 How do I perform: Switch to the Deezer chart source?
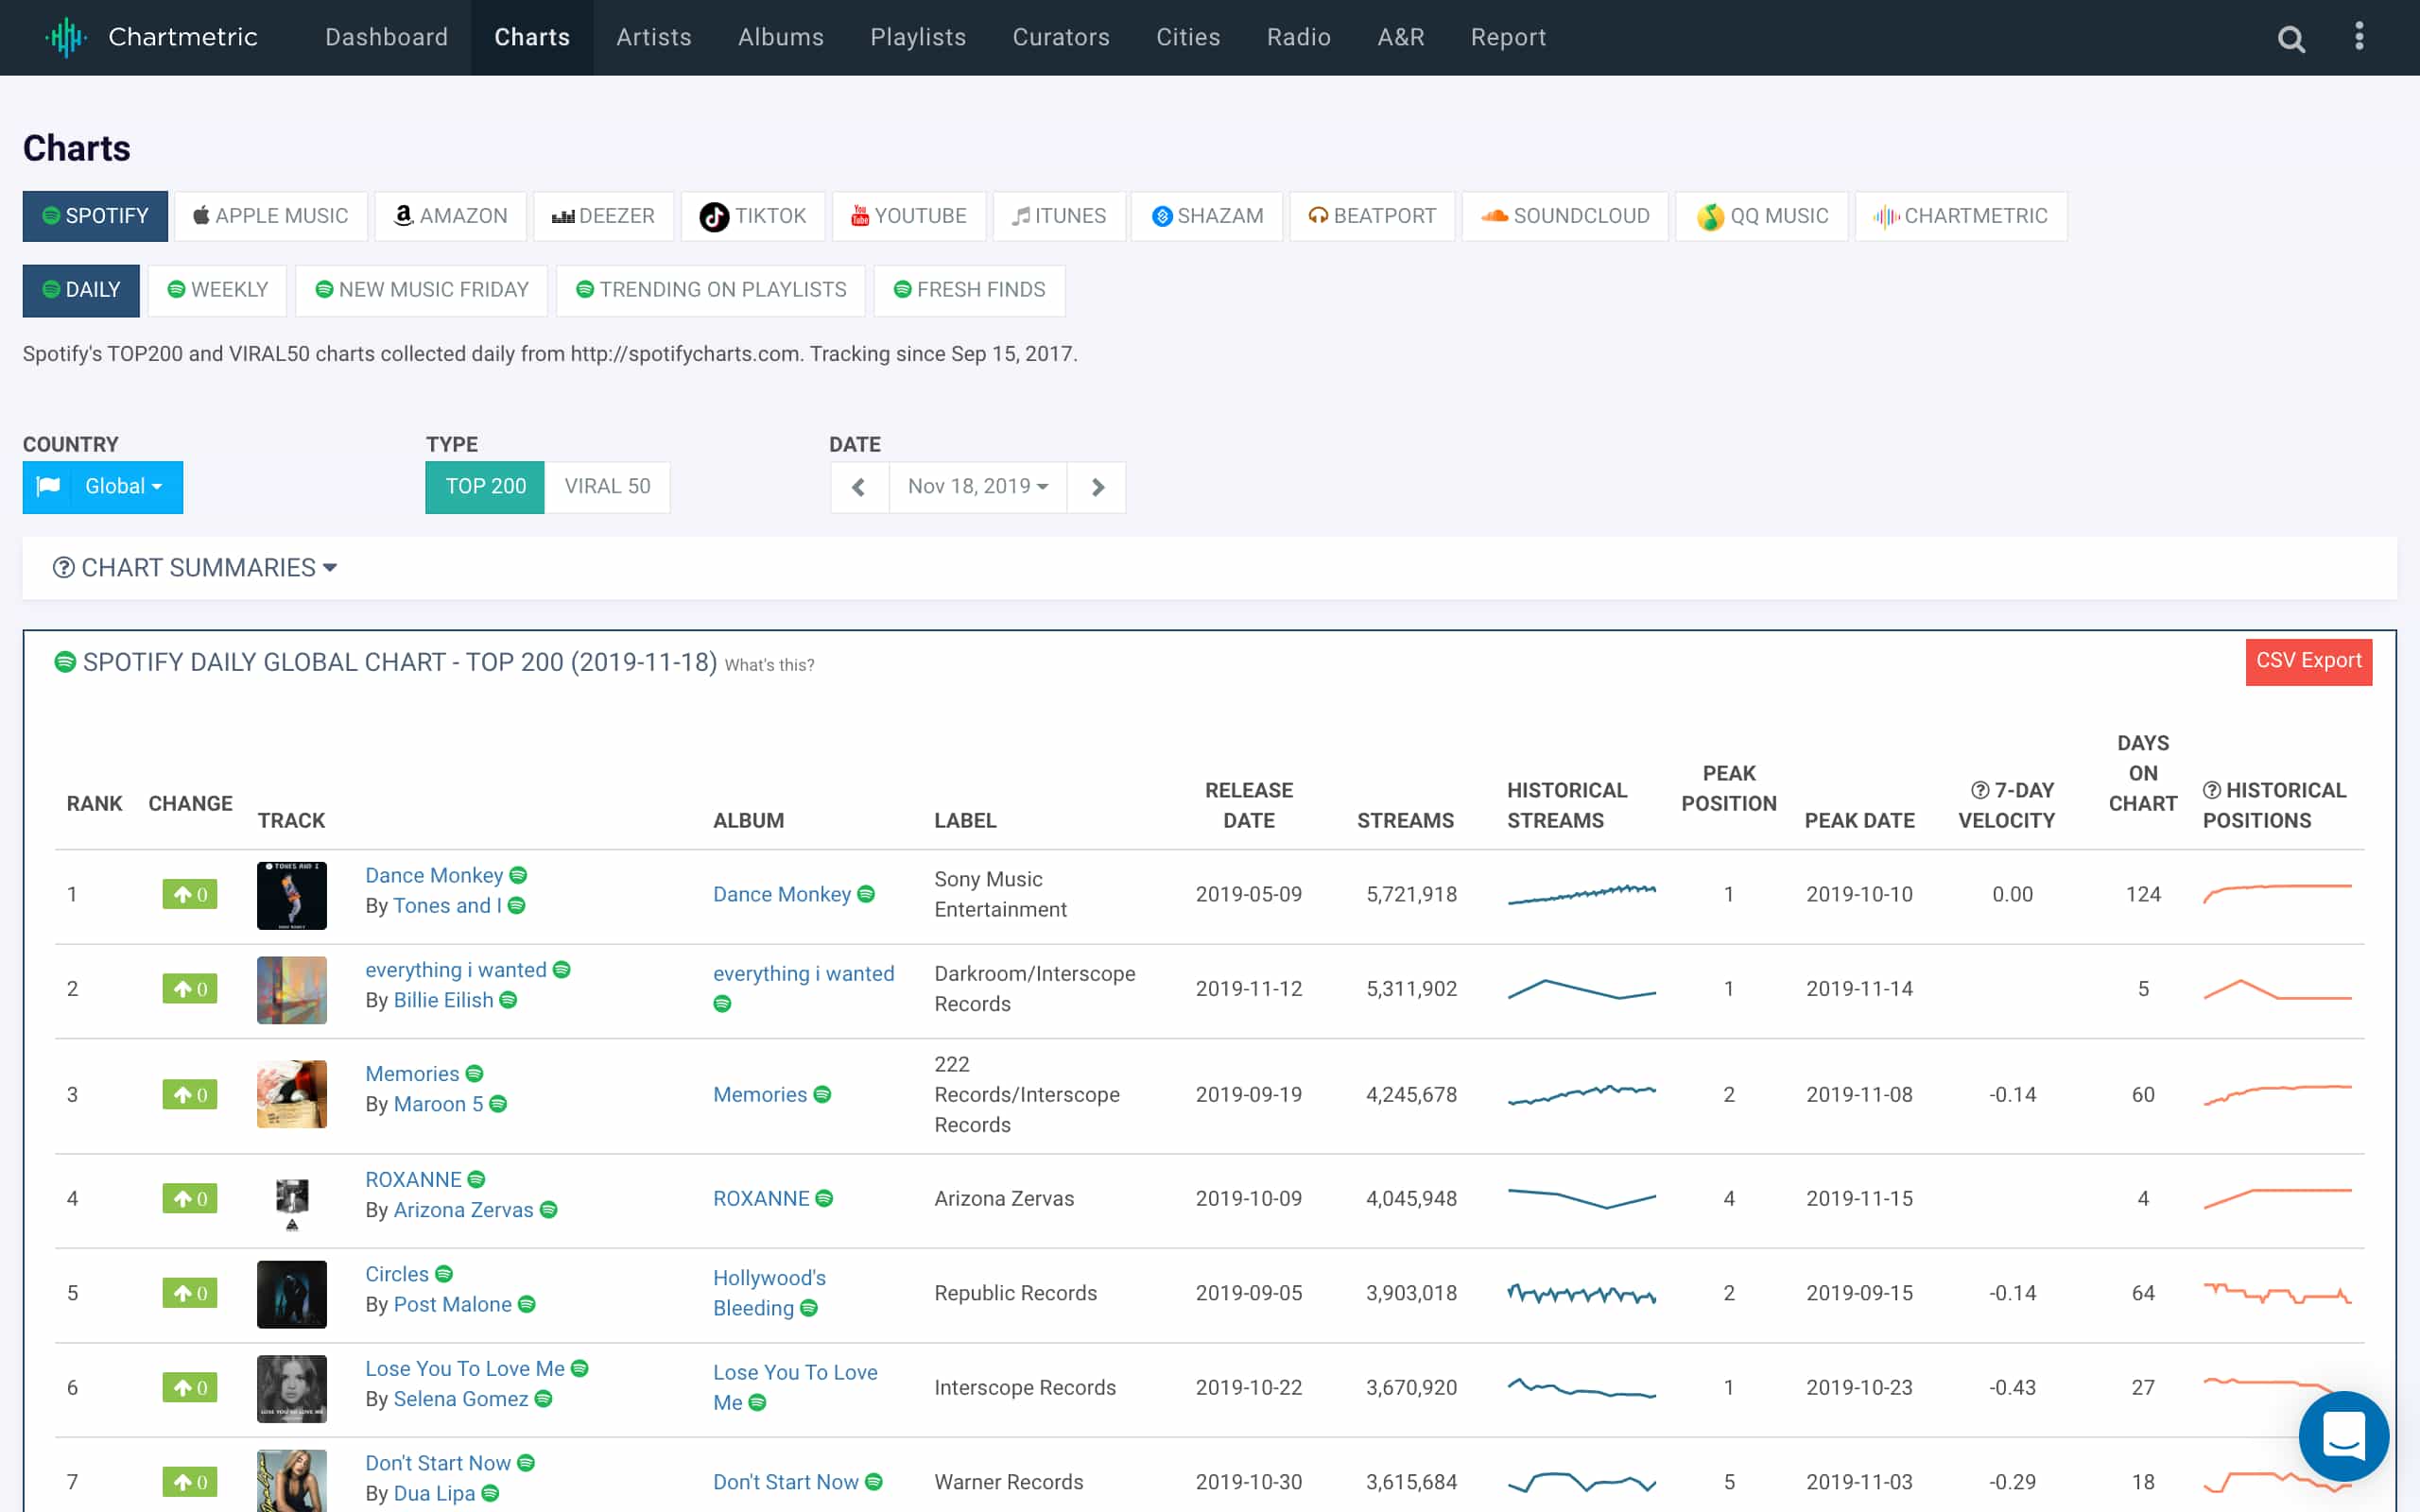[x=604, y=216]
